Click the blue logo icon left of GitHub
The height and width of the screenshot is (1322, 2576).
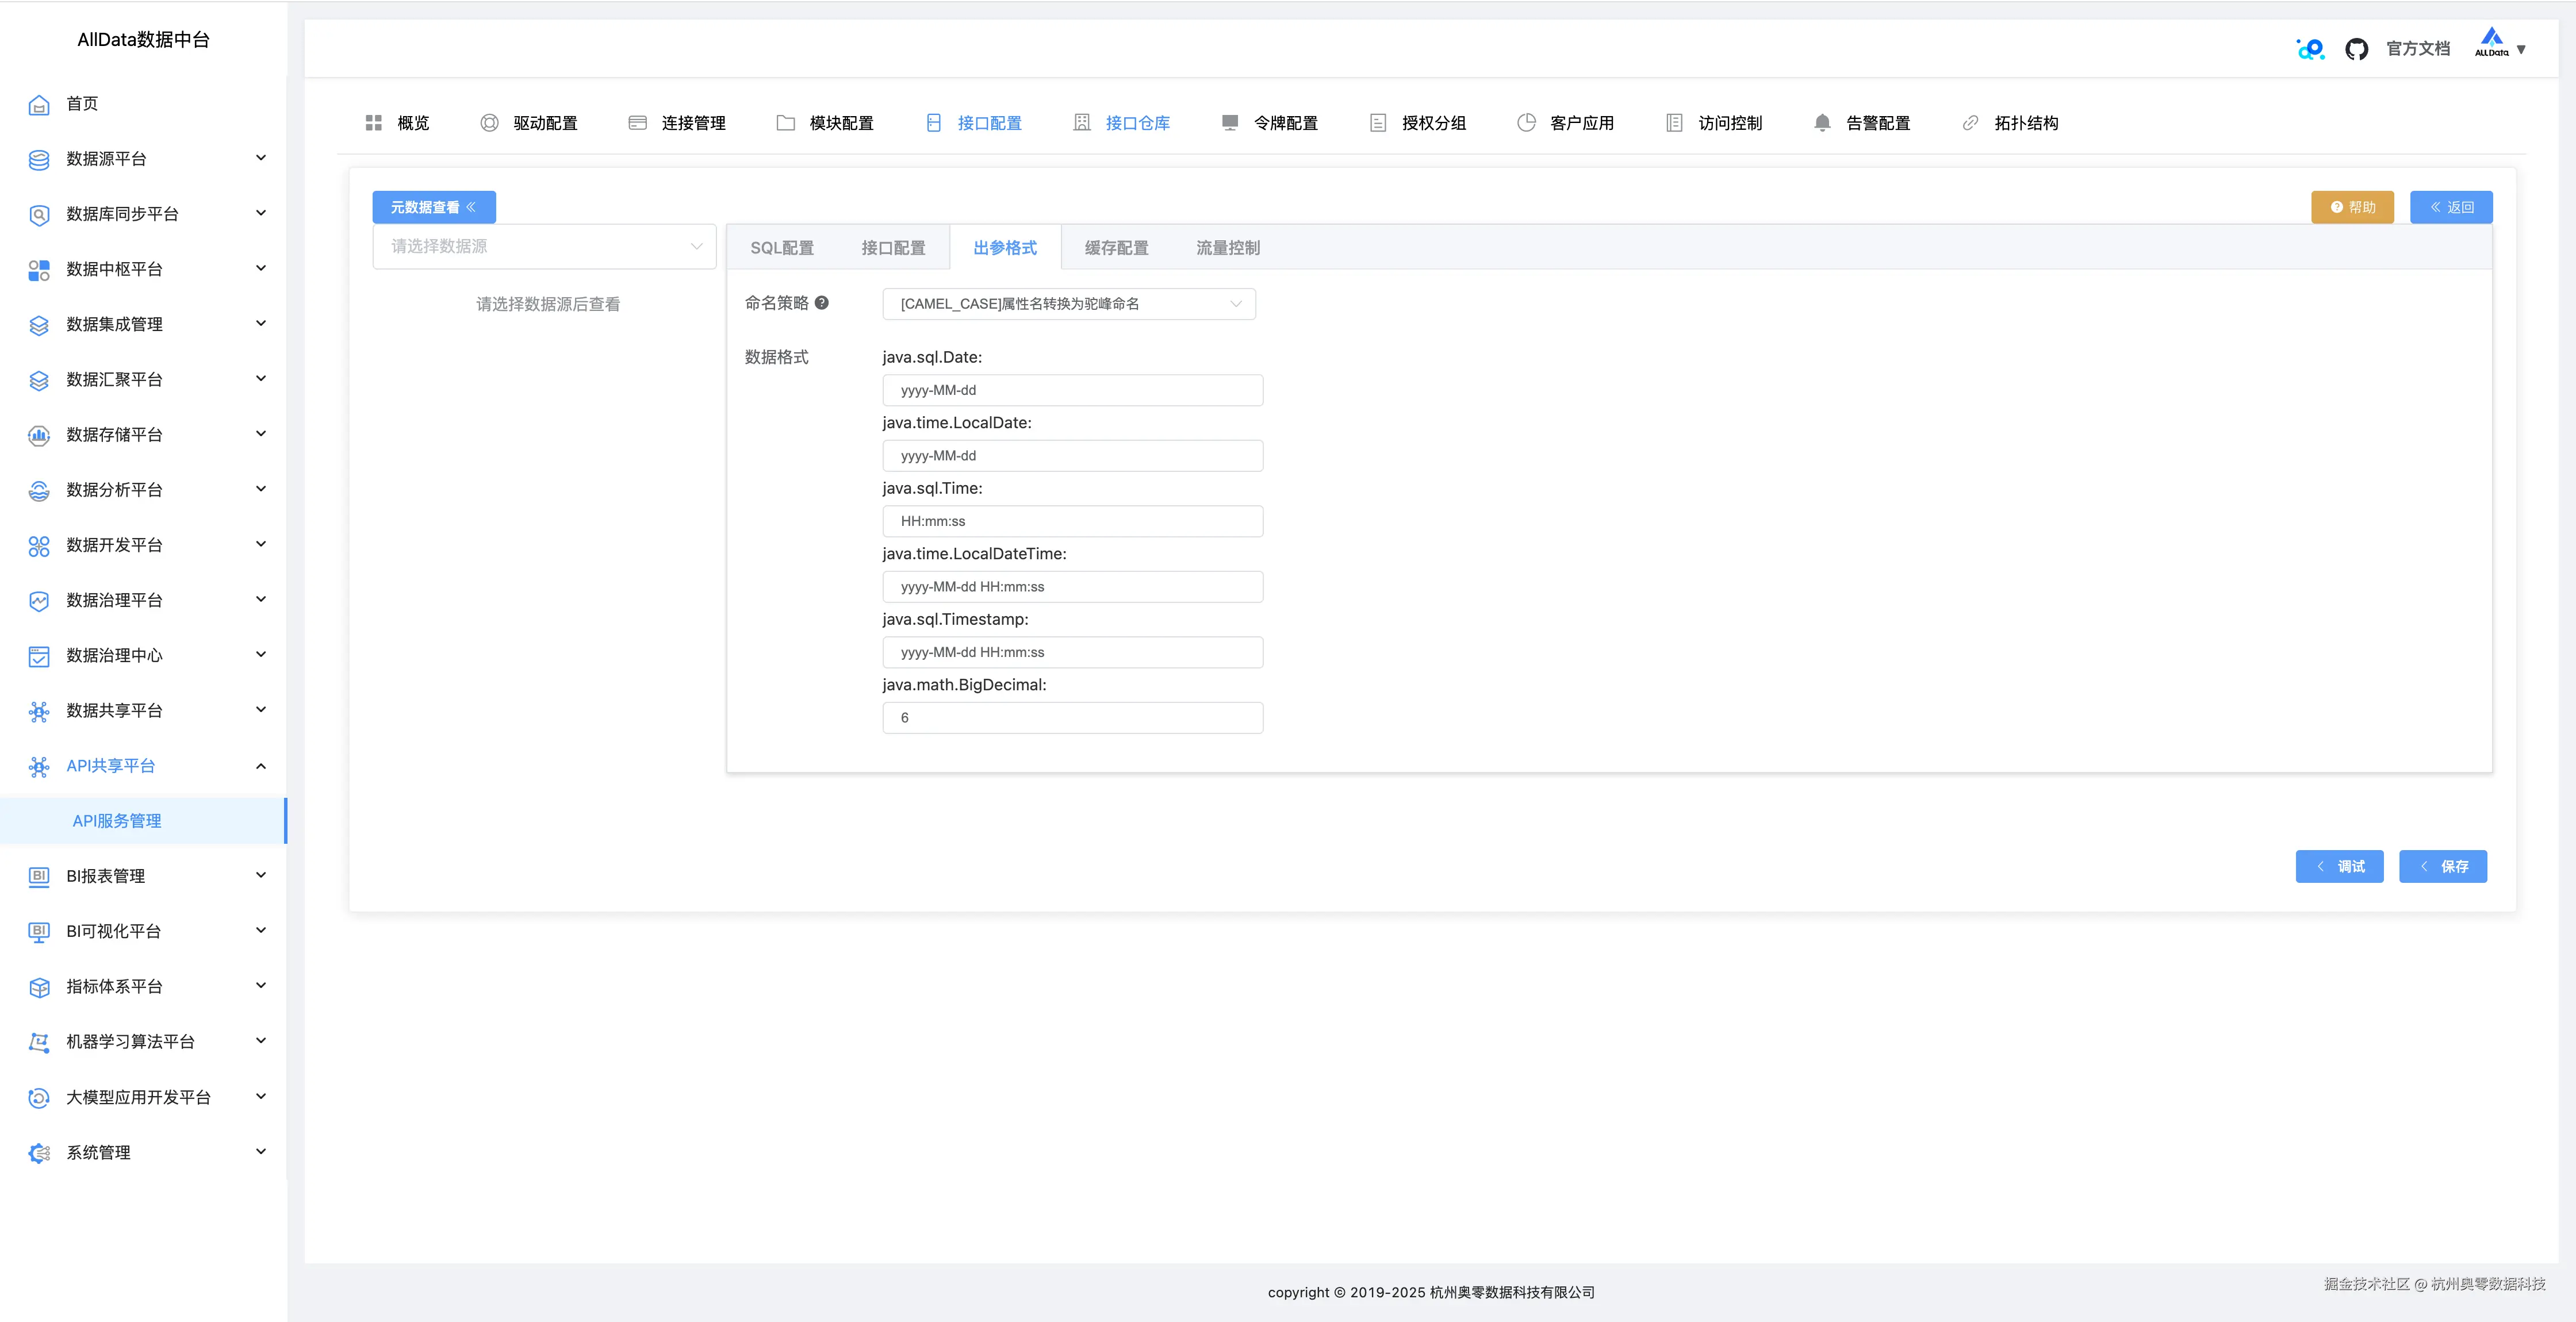coord(2310,49)
